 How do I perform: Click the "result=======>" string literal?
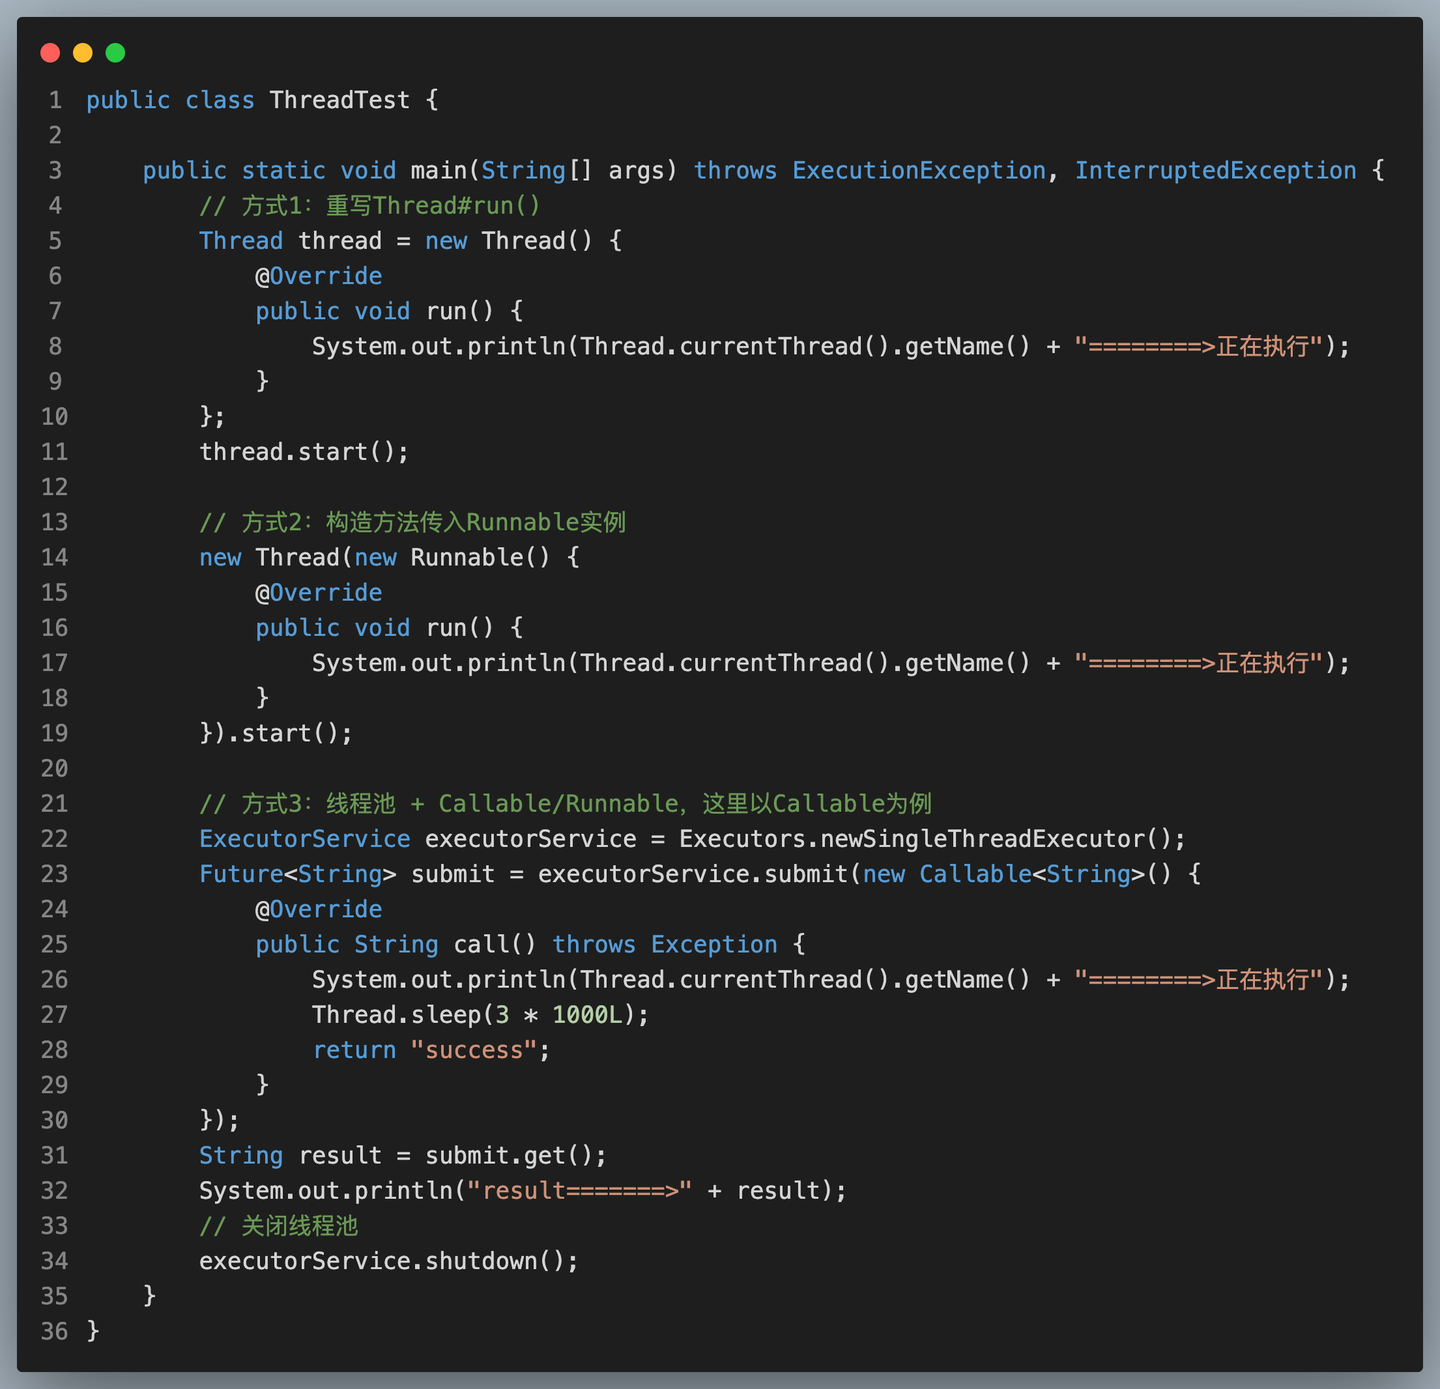click(x=579, y=1191)
